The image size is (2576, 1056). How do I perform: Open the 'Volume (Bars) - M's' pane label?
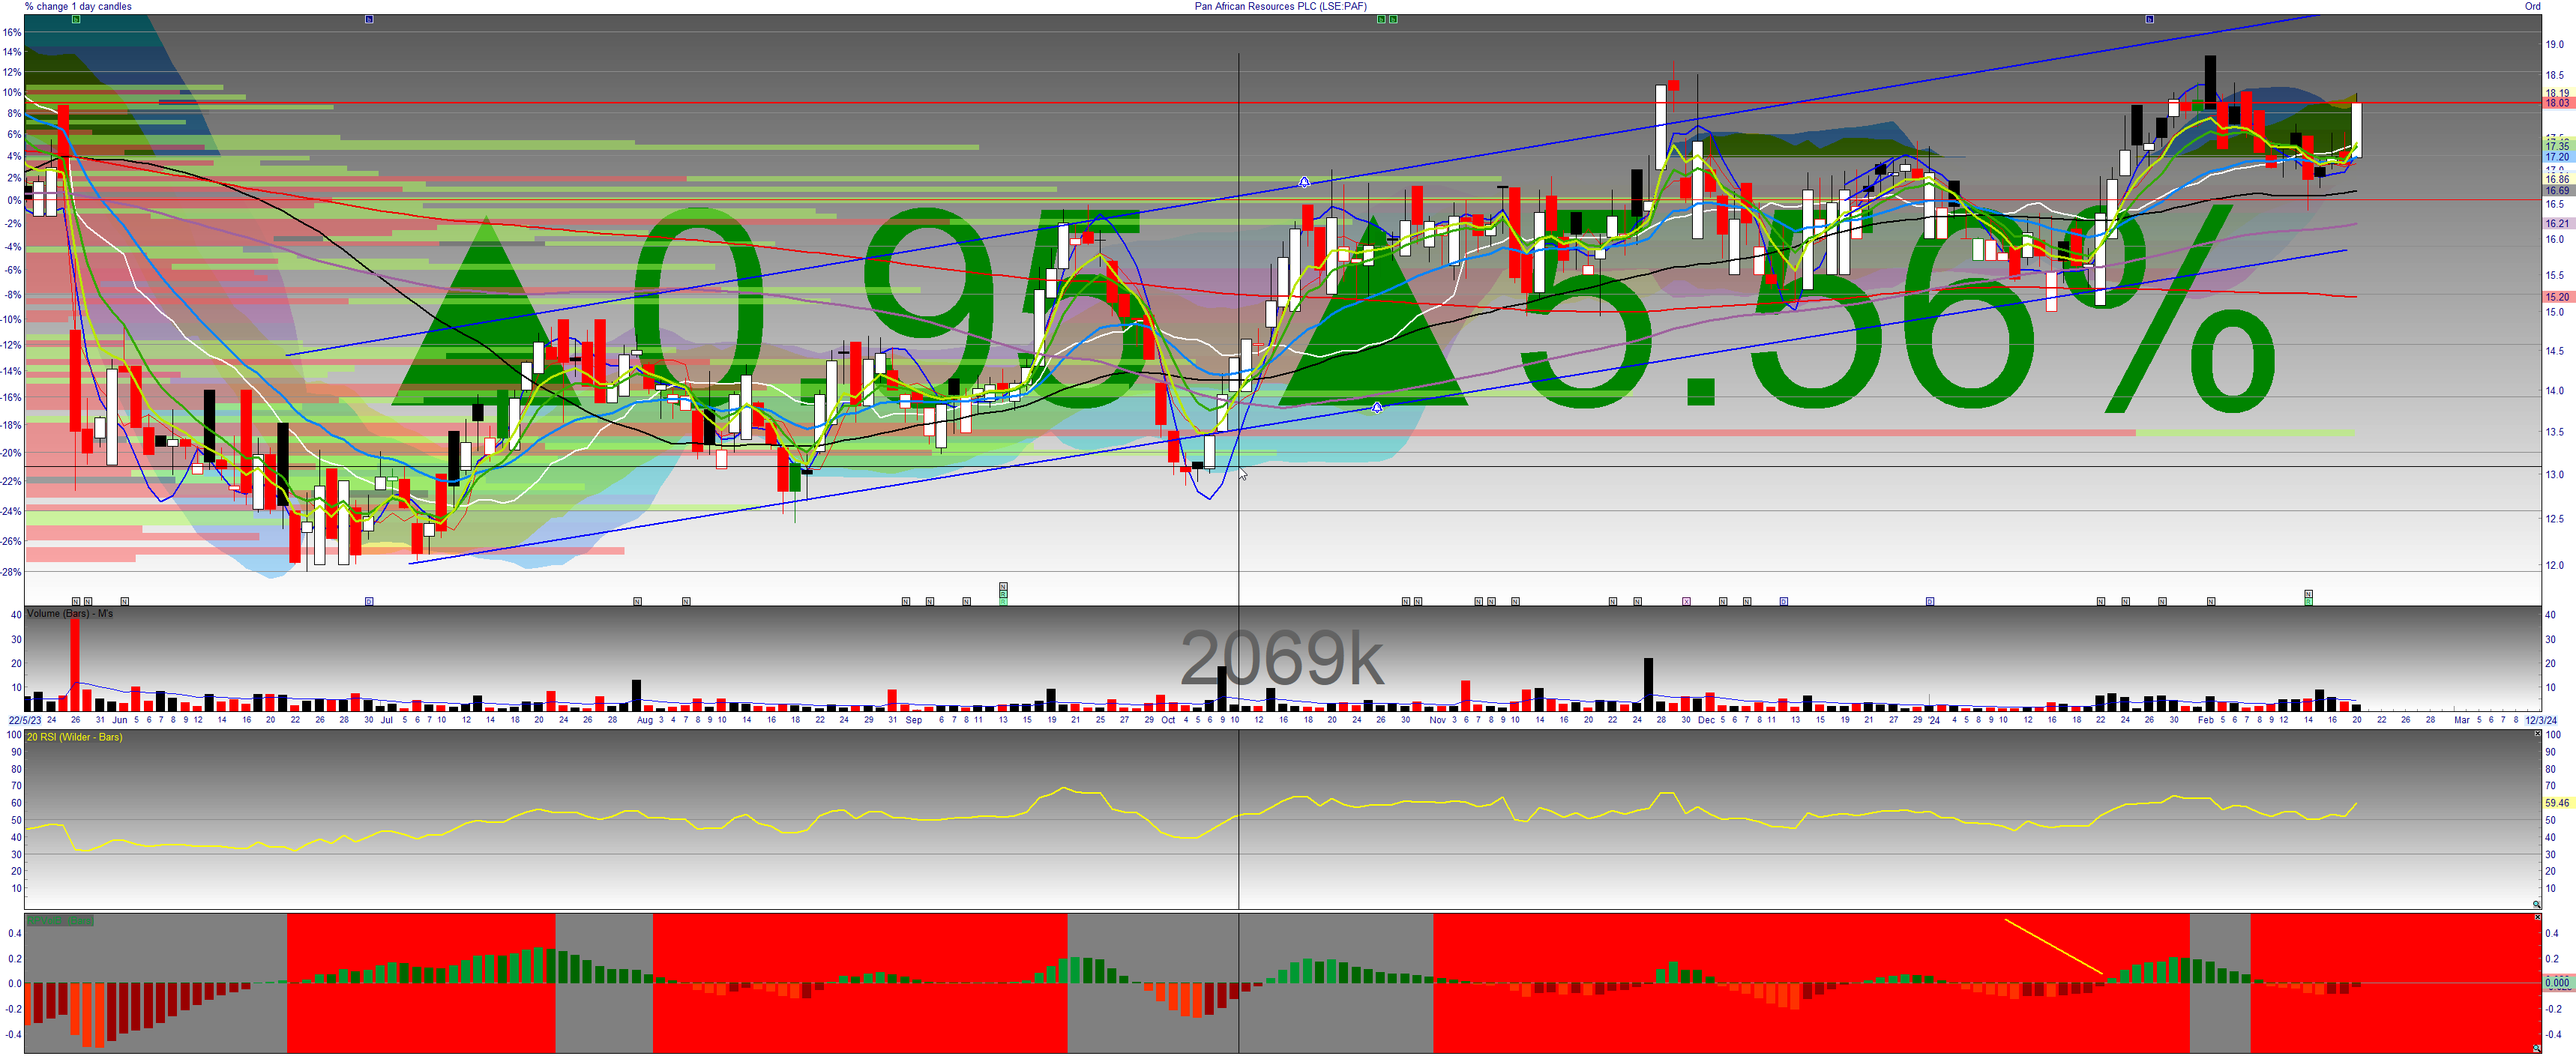coord(70,613)
